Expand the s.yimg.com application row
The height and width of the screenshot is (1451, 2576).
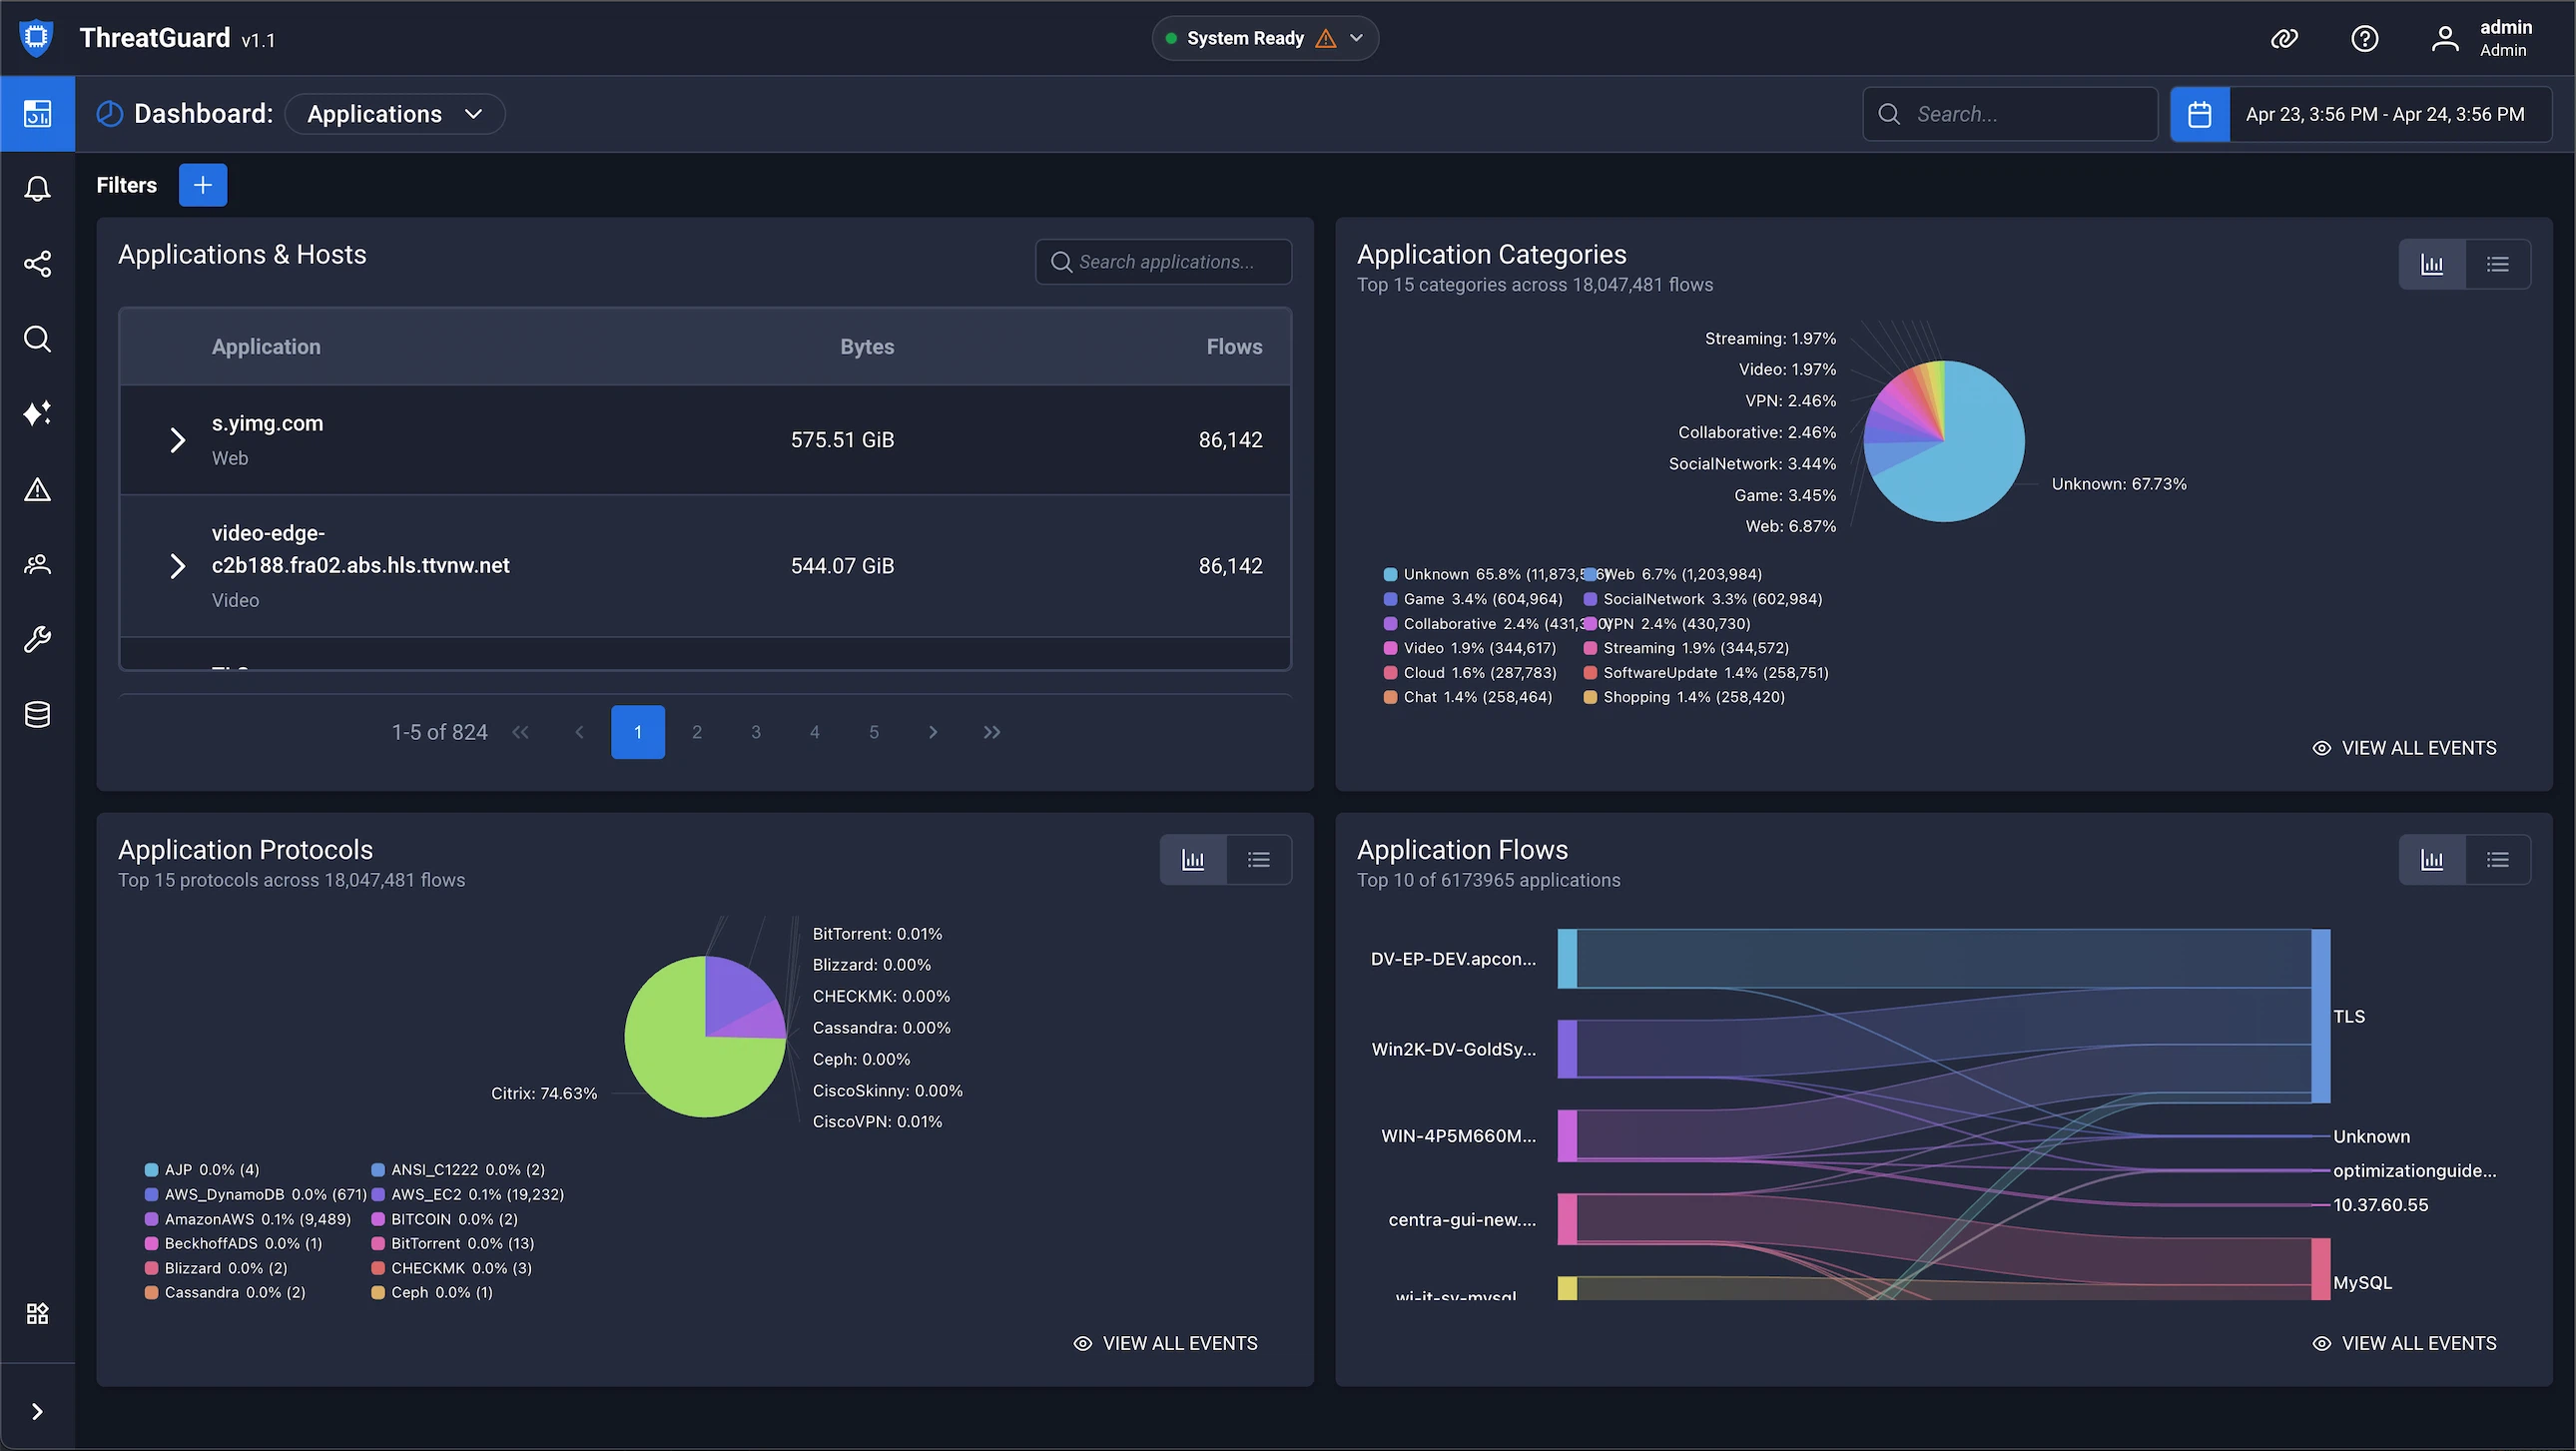coord(177,440)
